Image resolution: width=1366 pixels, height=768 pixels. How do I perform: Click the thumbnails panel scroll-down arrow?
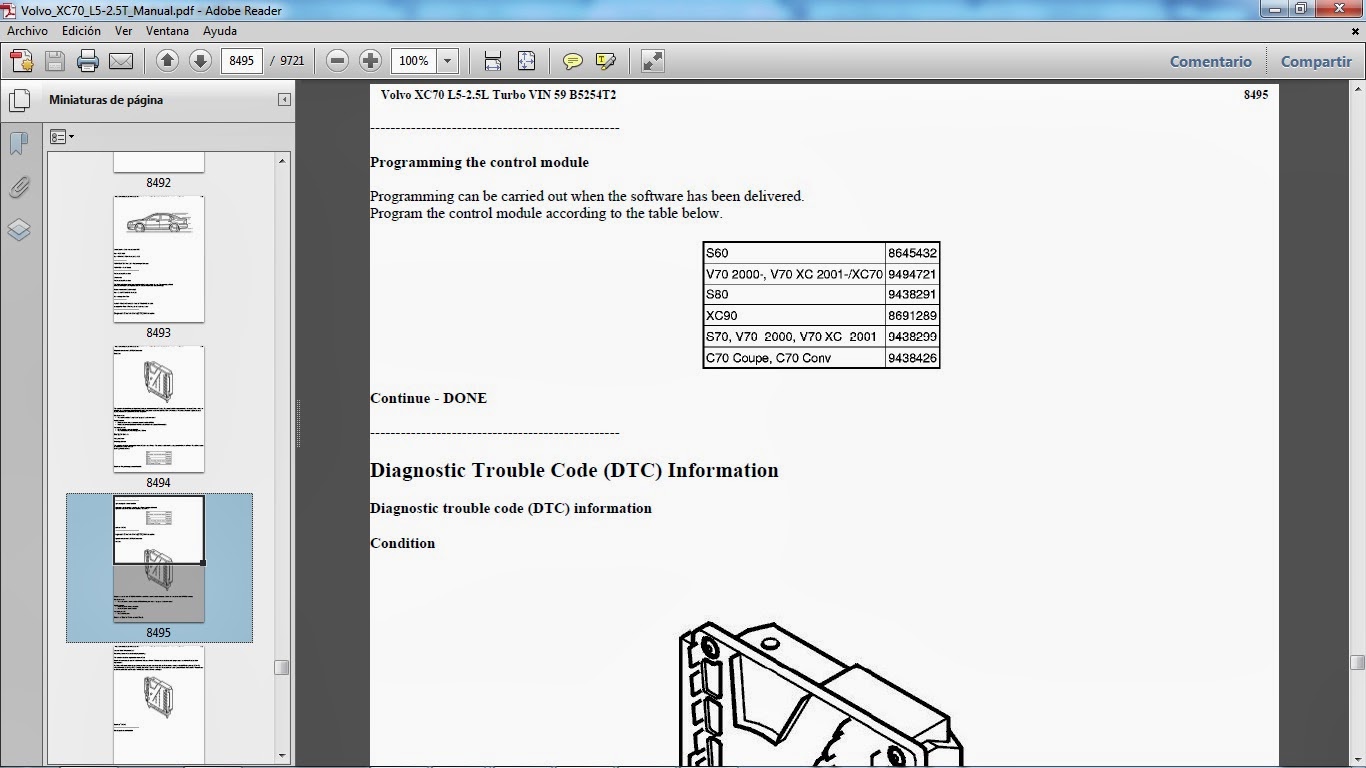point(282,756)
